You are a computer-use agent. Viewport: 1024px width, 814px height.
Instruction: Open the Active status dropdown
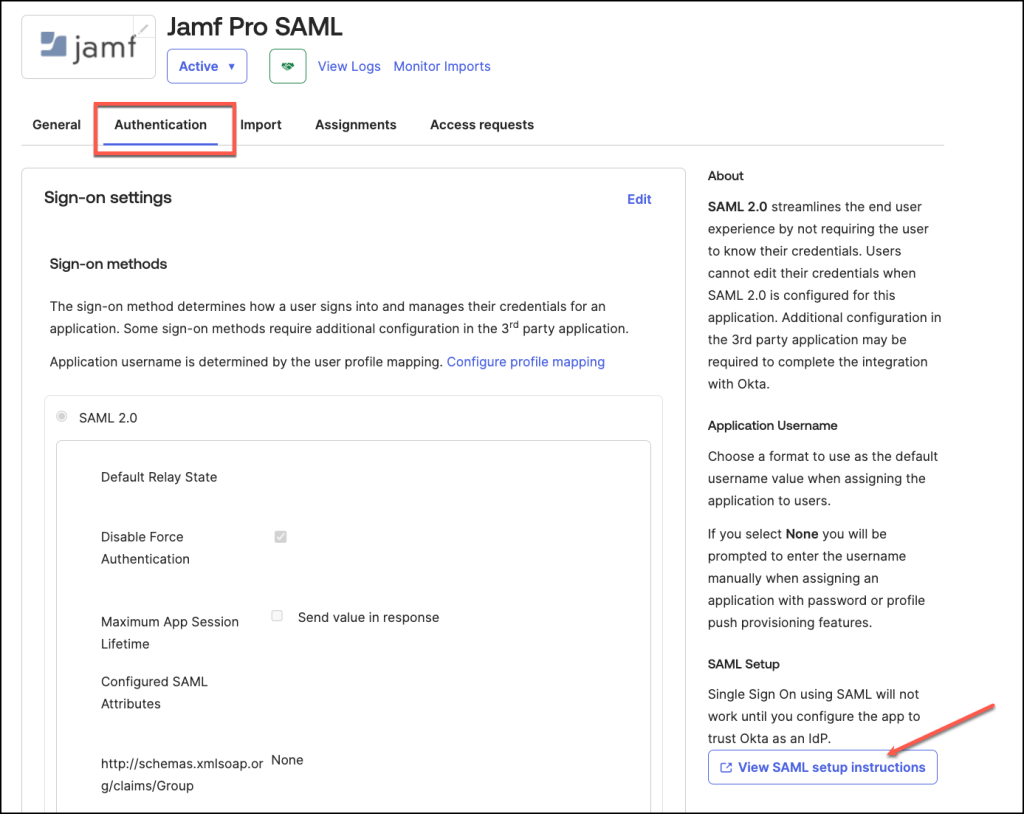(207, 67)
